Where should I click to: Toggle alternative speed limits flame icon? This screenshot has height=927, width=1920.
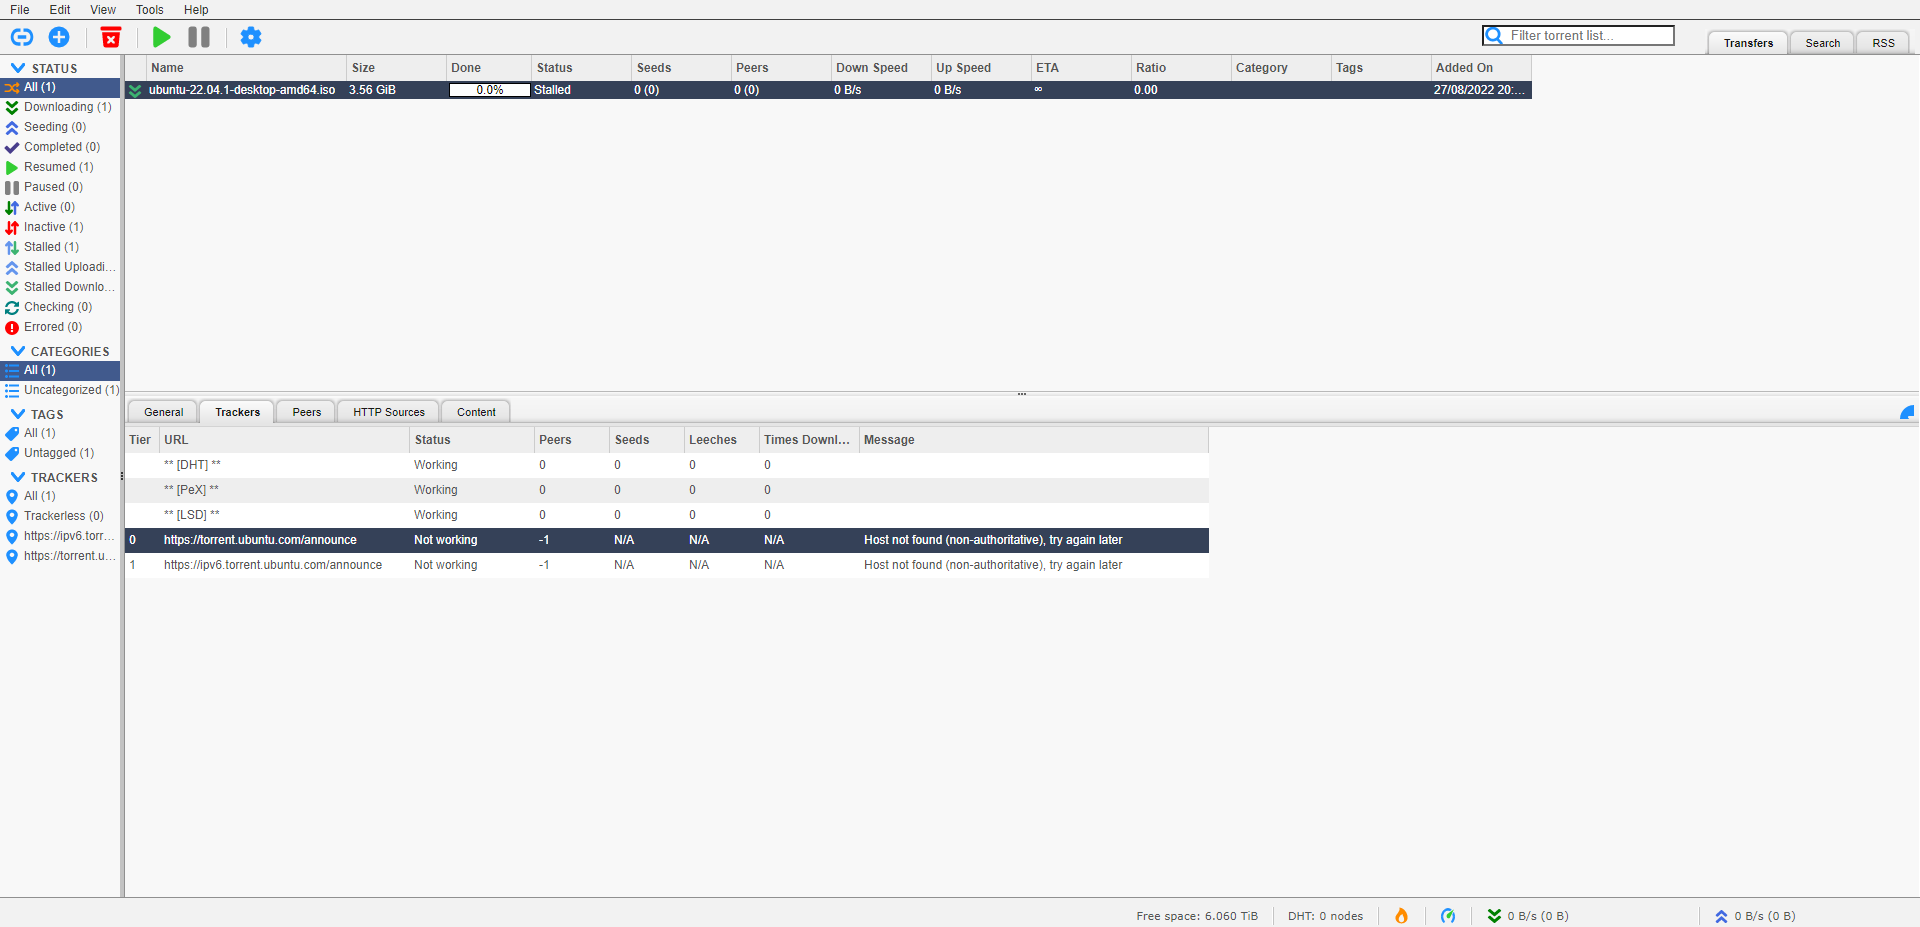click(1401, 916)
